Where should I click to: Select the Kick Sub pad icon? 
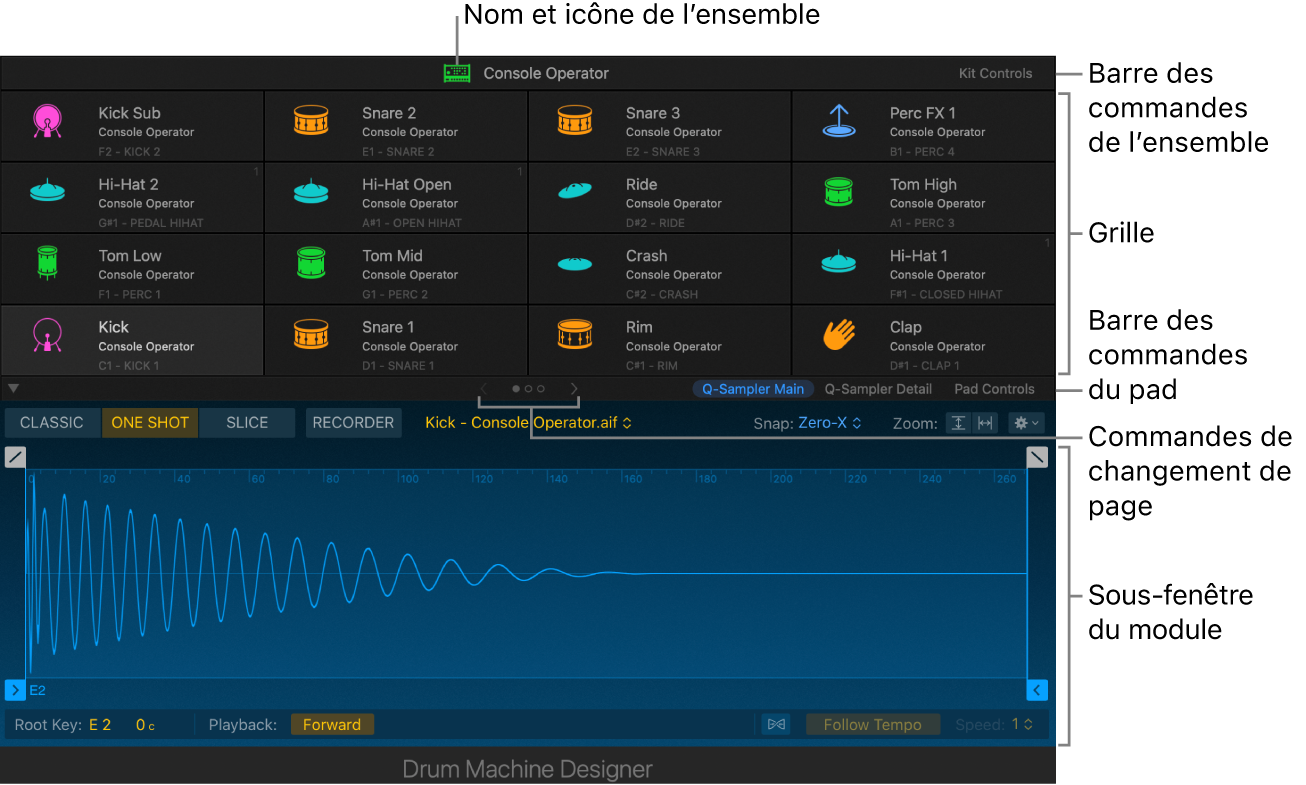[x=47, y=120]
